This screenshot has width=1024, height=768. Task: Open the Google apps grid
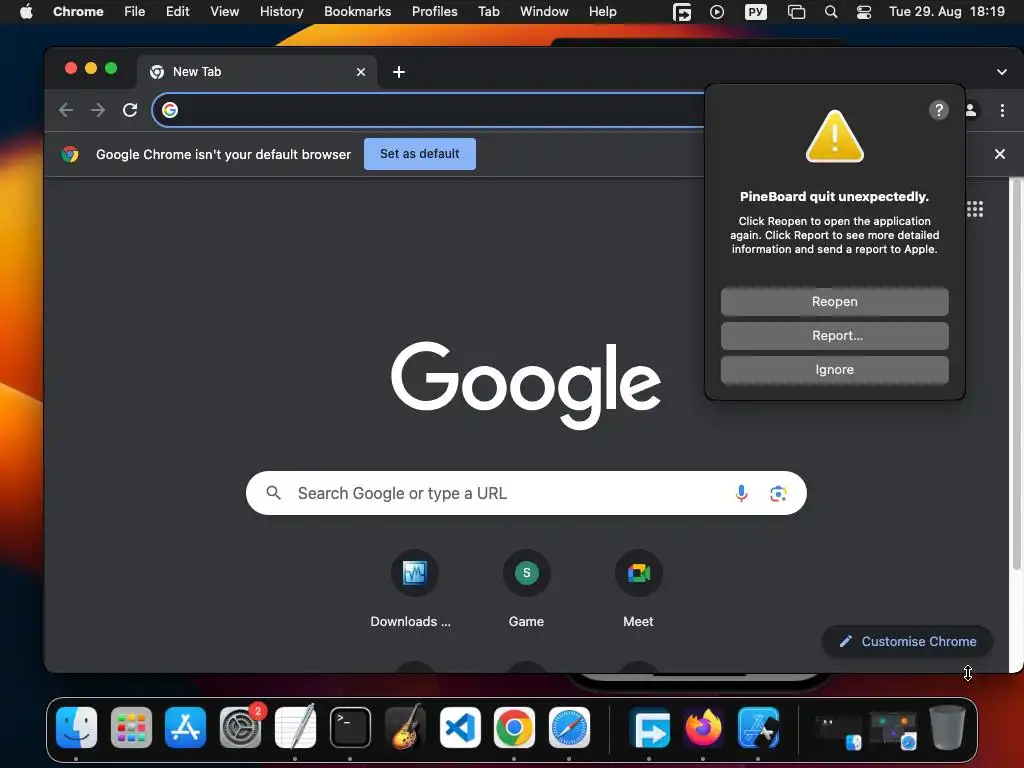[x=975, y=209]
